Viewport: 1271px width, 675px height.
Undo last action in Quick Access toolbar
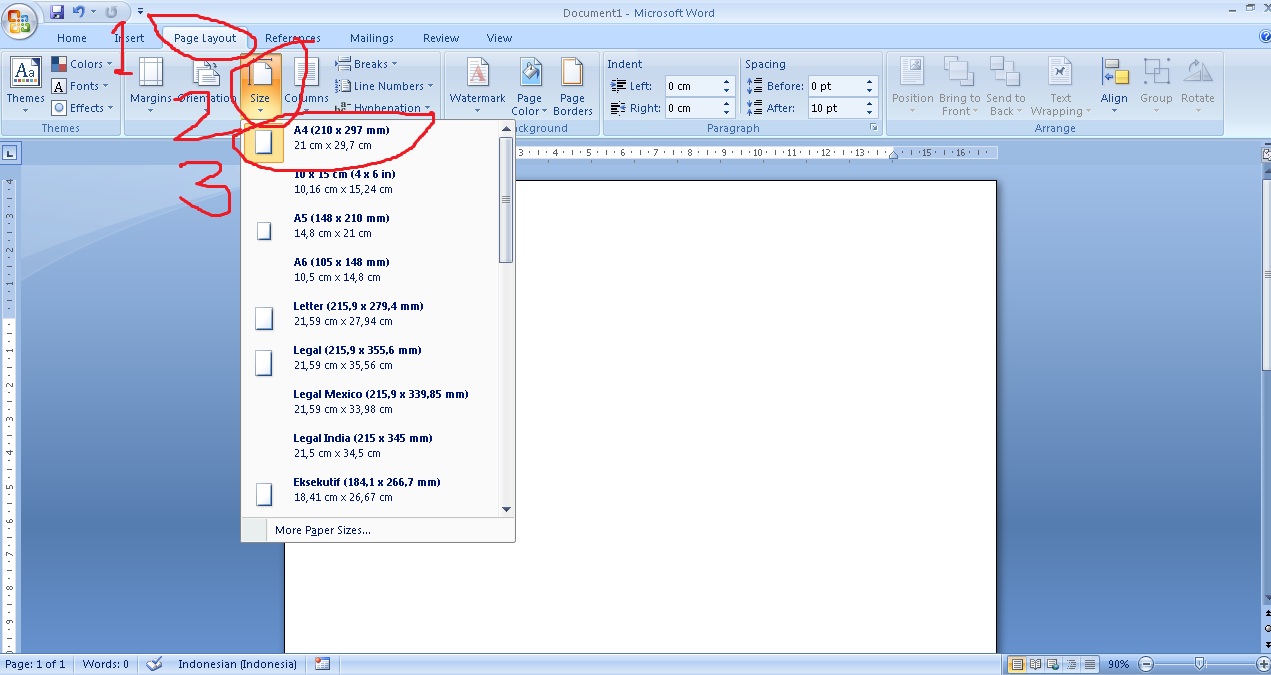[79, 12]
